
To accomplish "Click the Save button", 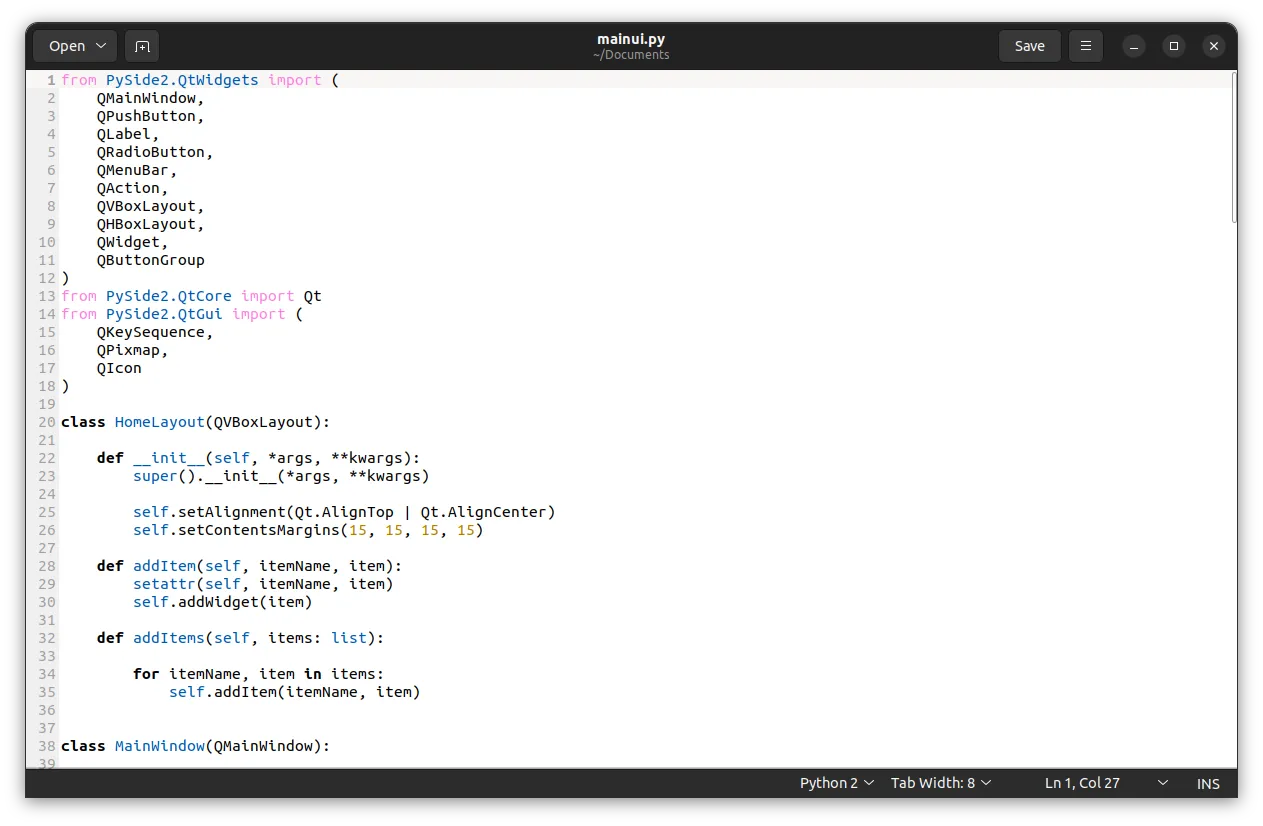I will (1029, 46).
